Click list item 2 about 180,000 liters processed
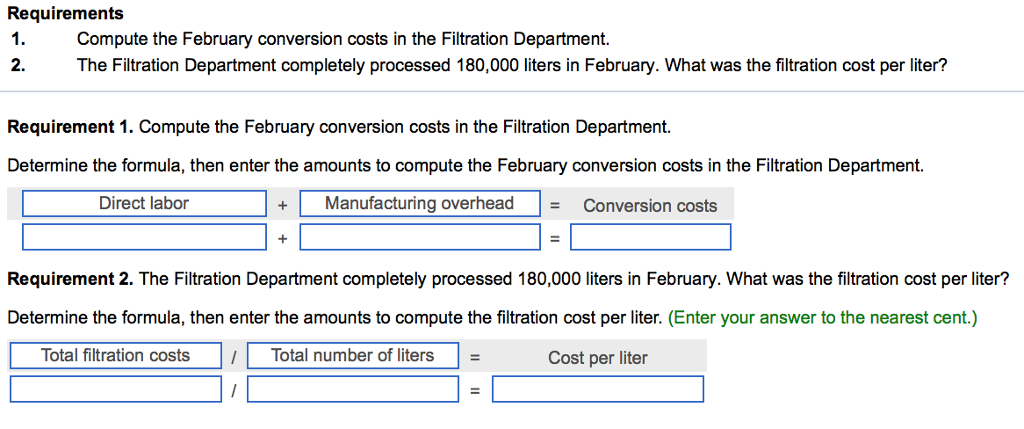This screenshot has height=429, width=1024. 511,66
